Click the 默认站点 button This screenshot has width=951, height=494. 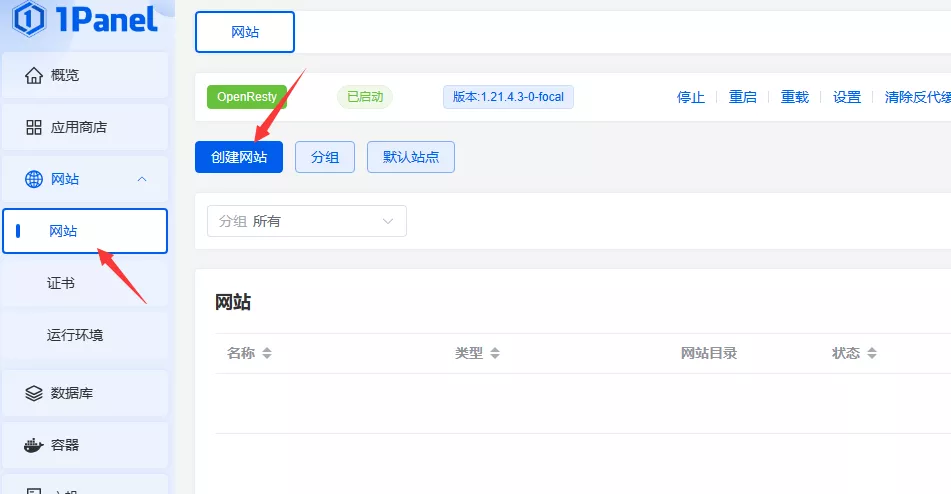(x=411, y=157)
